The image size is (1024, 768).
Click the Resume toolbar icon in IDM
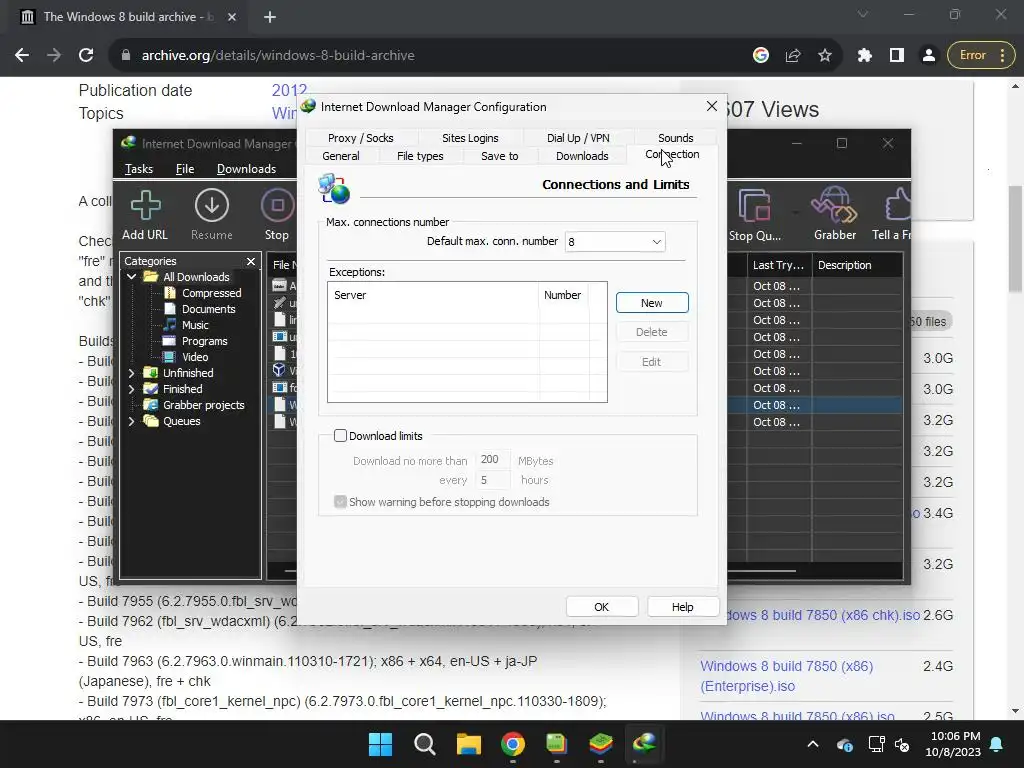tap(212, 216)
